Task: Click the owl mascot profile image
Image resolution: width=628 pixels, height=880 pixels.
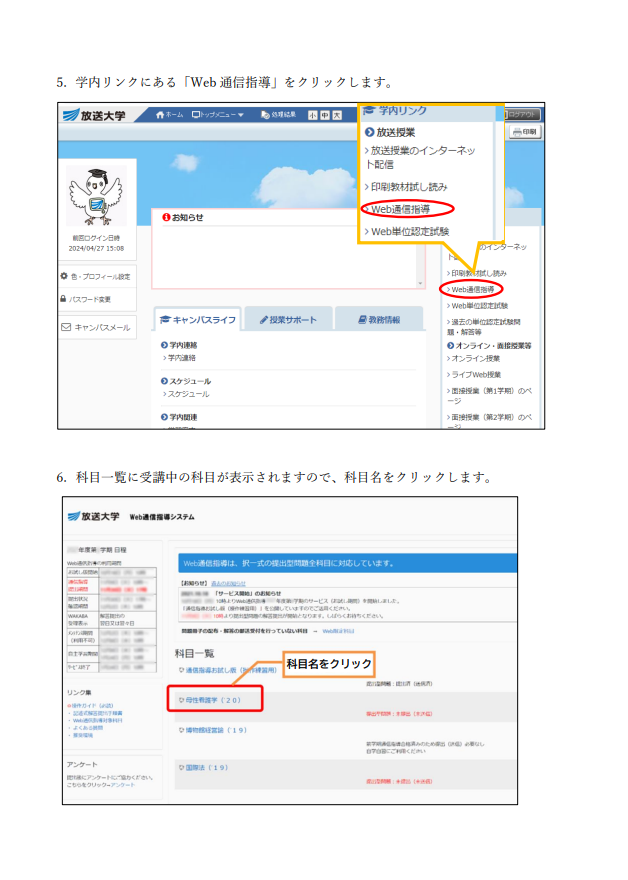Action: click(x=96, y=196)
